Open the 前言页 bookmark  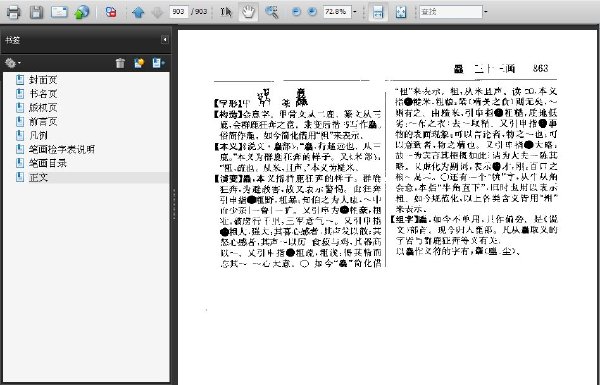click(x=43, y=121)
